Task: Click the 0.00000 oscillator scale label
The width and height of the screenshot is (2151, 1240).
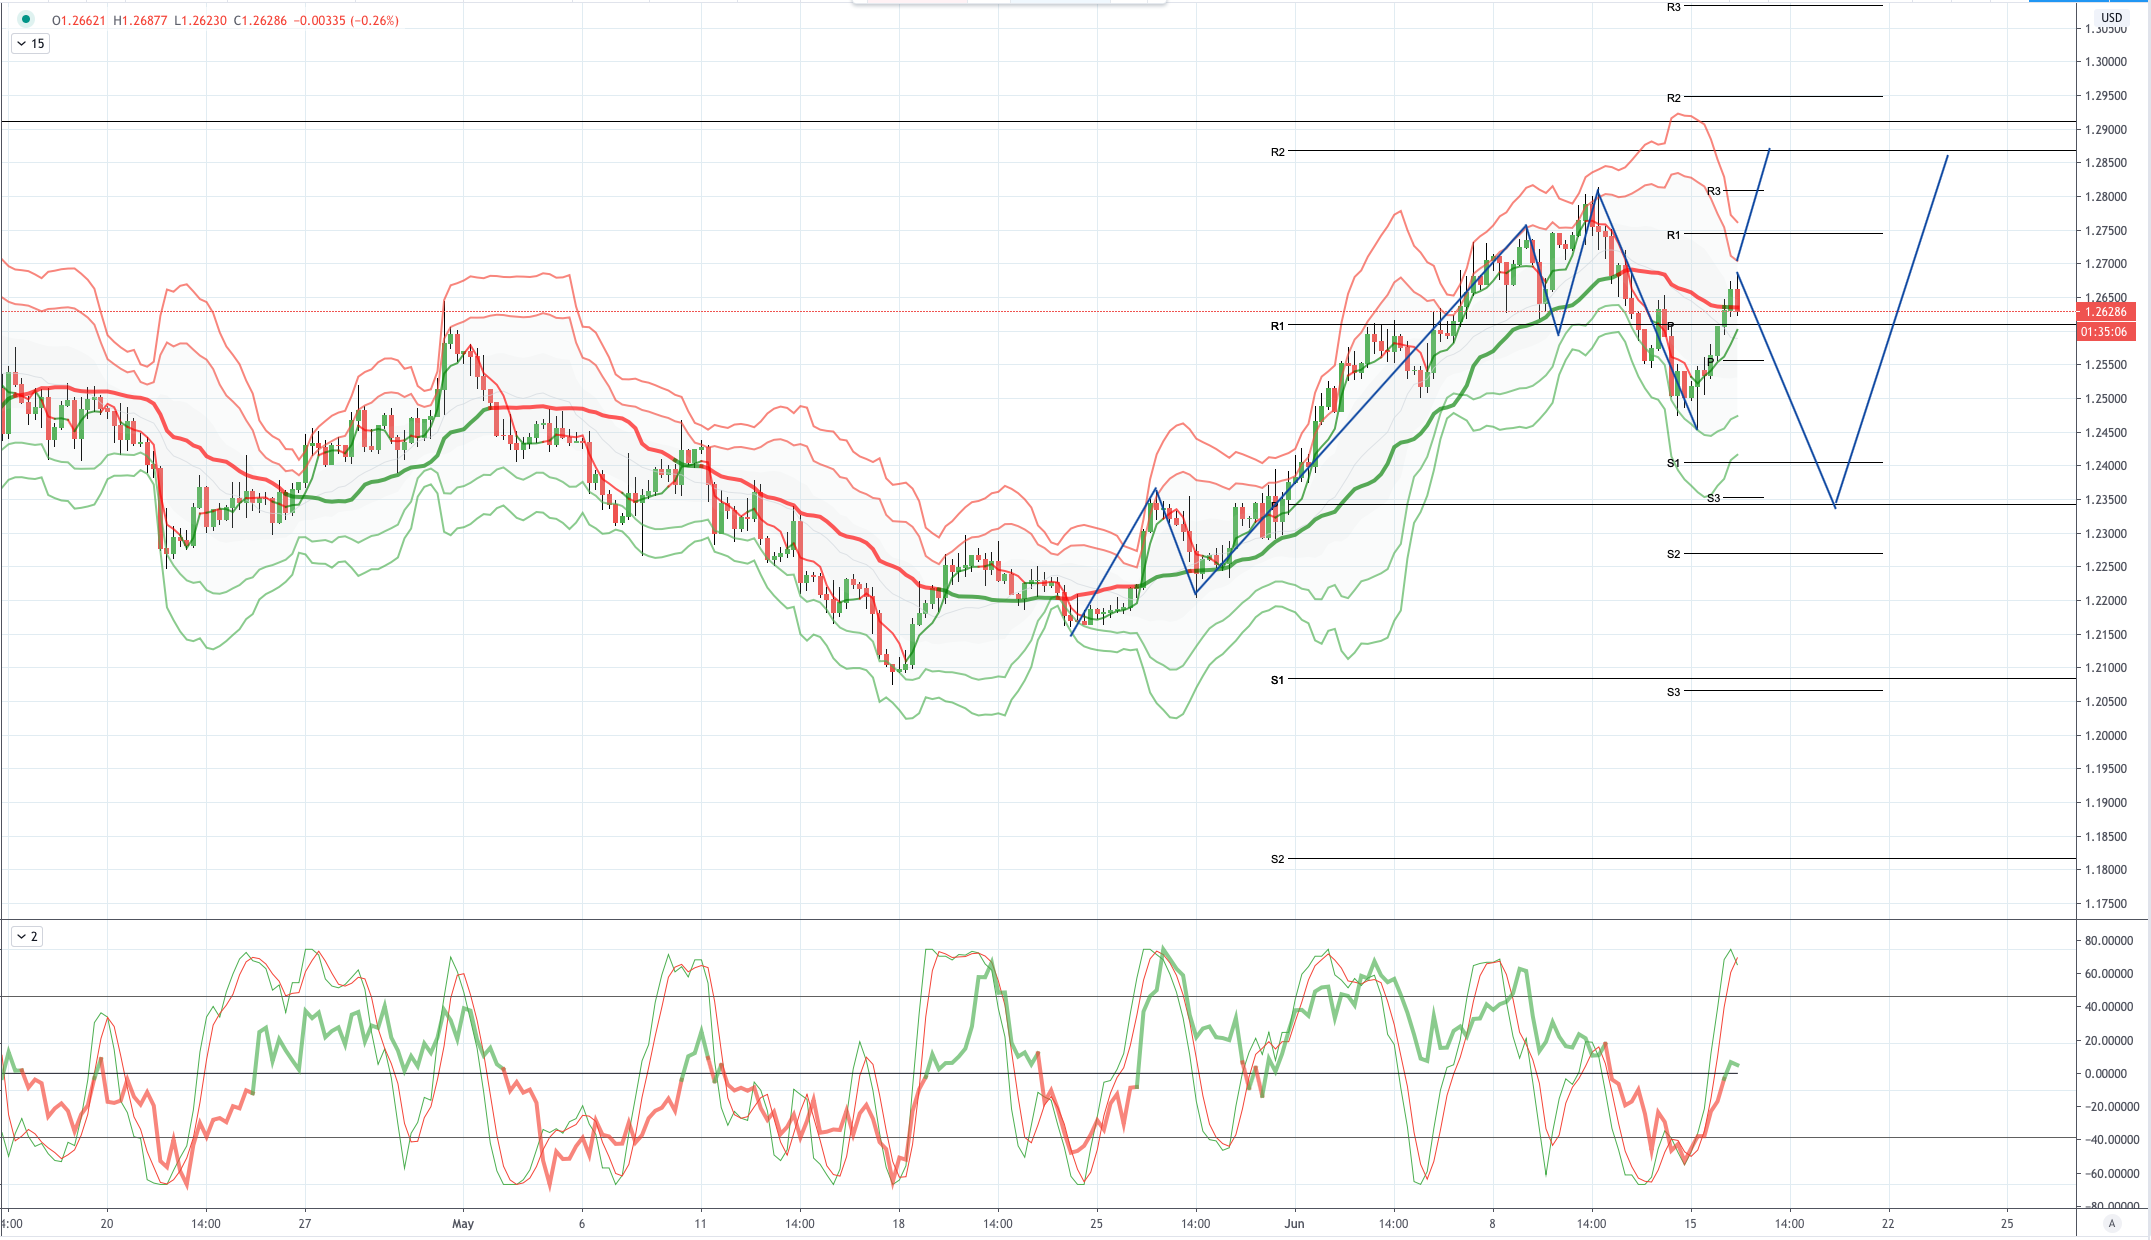Action: coord(2111,1073)
